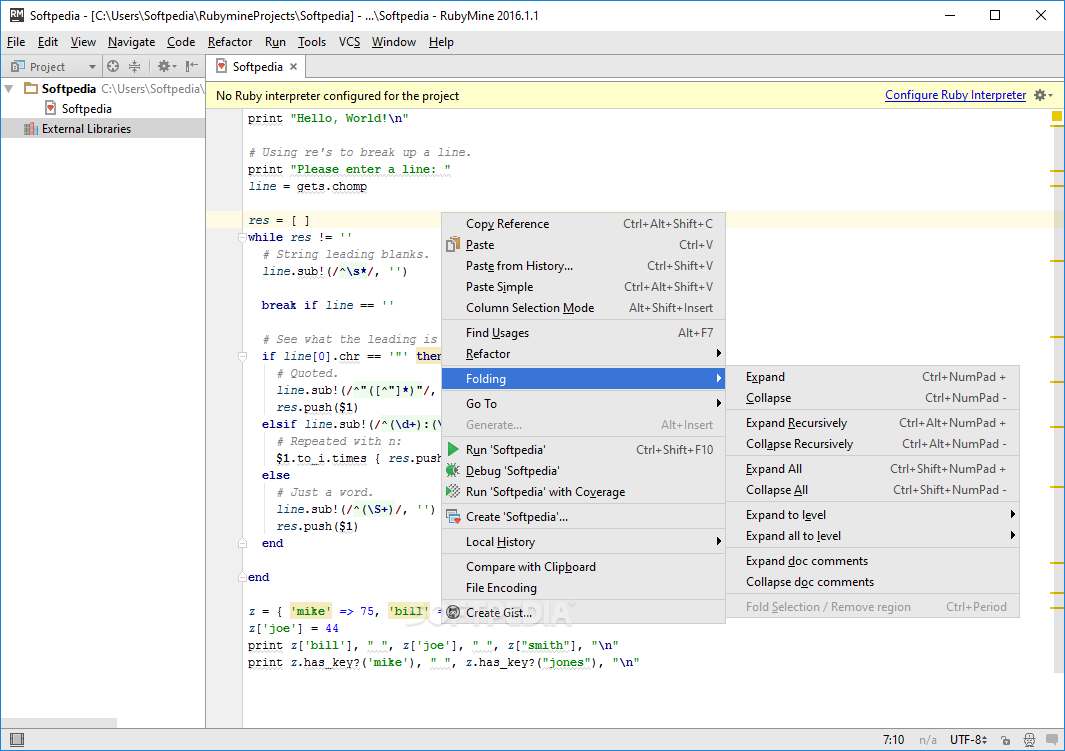The height and width of the screenshot is (751, 1065).
Task: Open the Hector inspector icon in status bar
Action: click(1030, 740)
